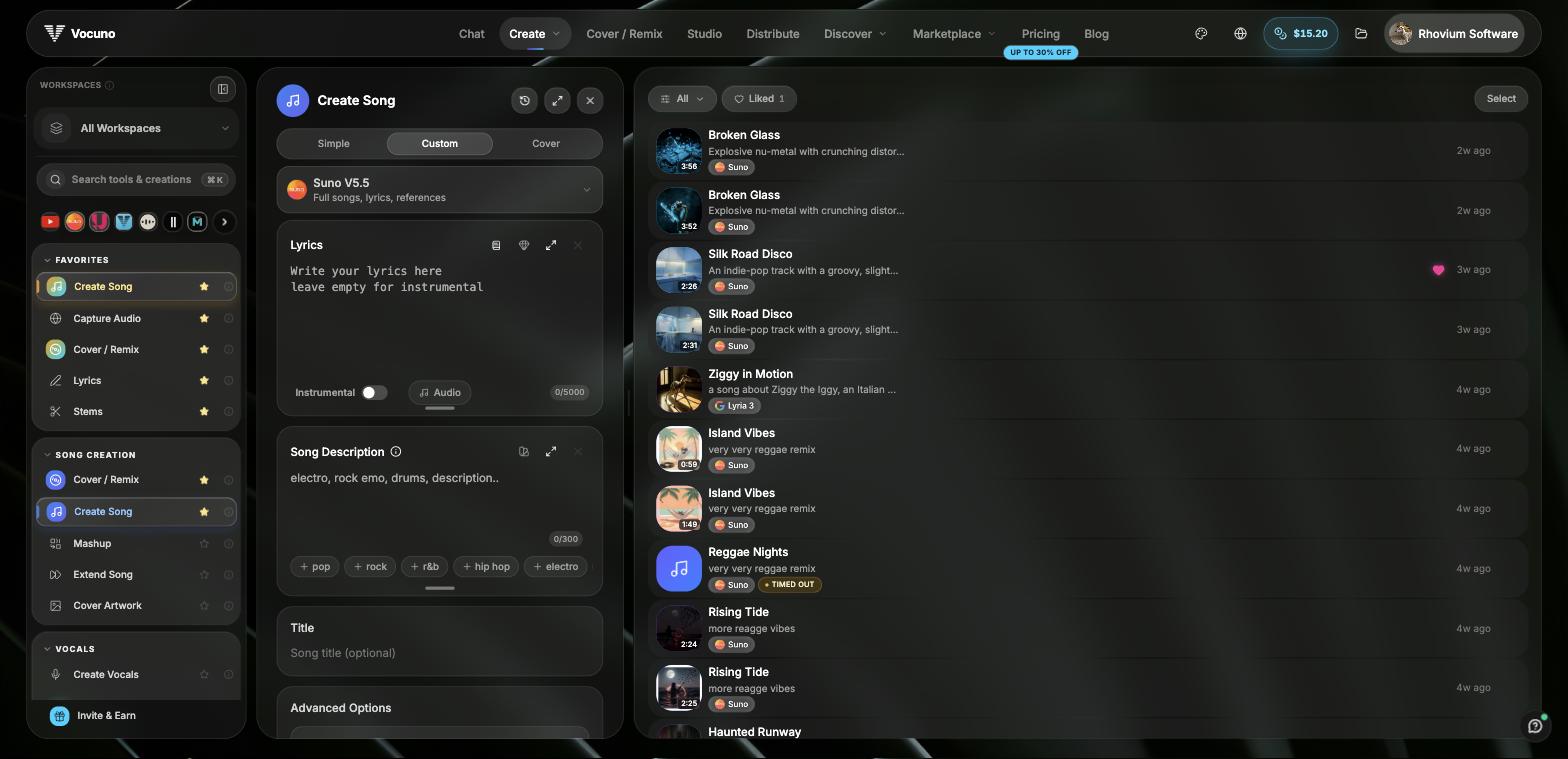Select the pink U shortcut icon
Screen dimensions: 1568x759
pos(99,222)
